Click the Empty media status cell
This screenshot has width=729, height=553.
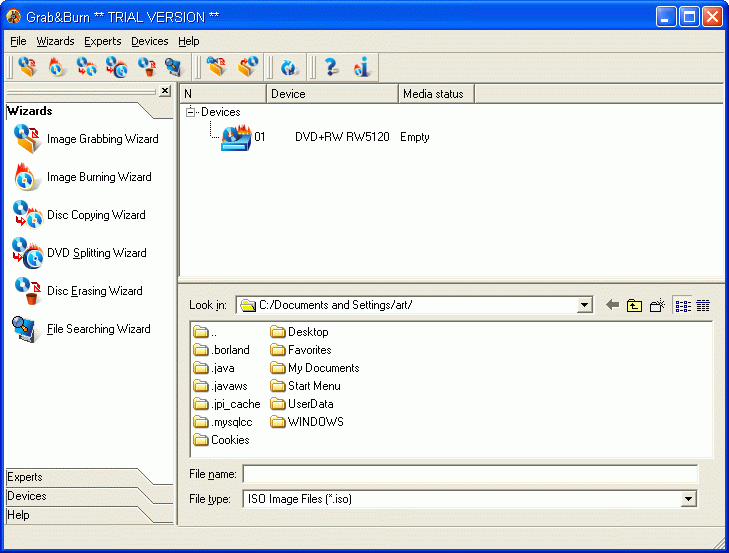(415, 137)
